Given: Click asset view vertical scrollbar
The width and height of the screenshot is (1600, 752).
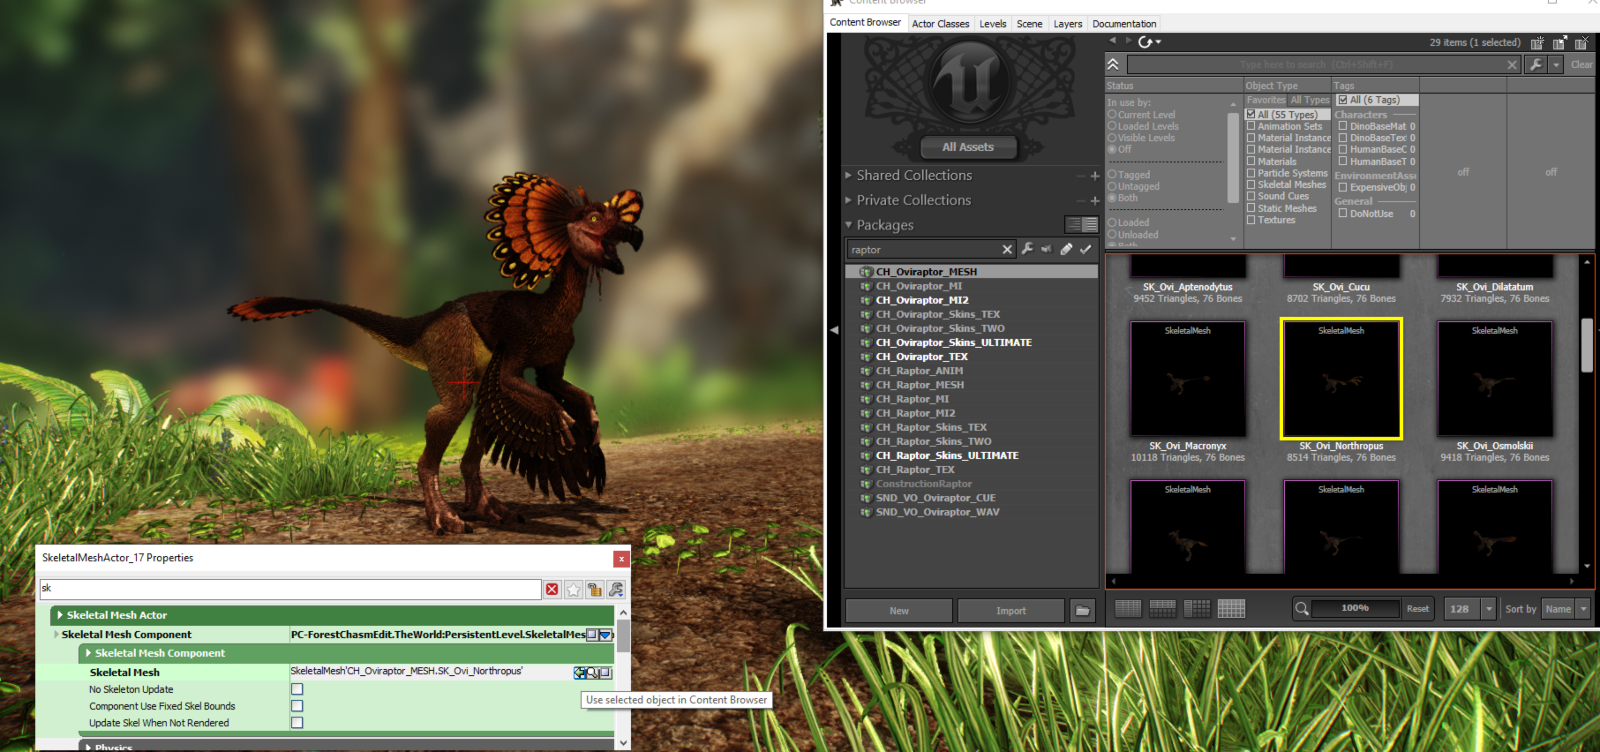Looking at the screenshot, I should pyautogui.click(x=1587, y=346).
